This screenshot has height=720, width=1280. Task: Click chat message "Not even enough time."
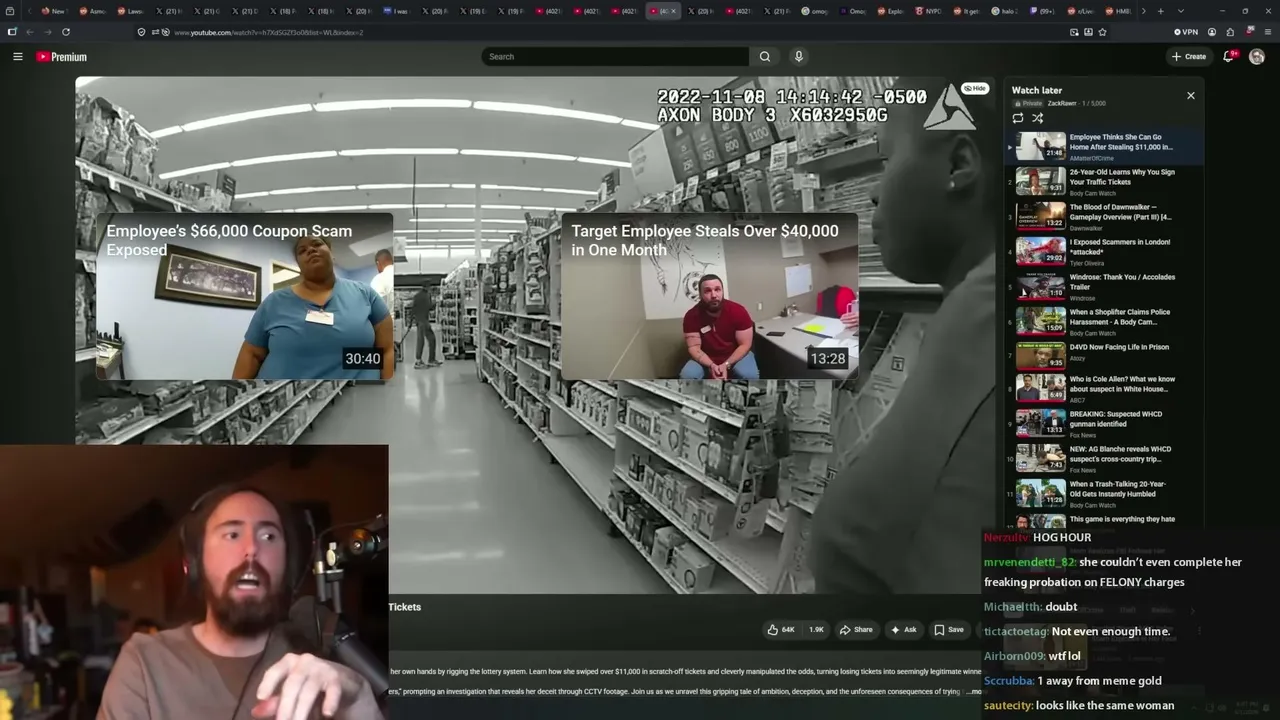pyautogui.click(x=1111, y=632)
